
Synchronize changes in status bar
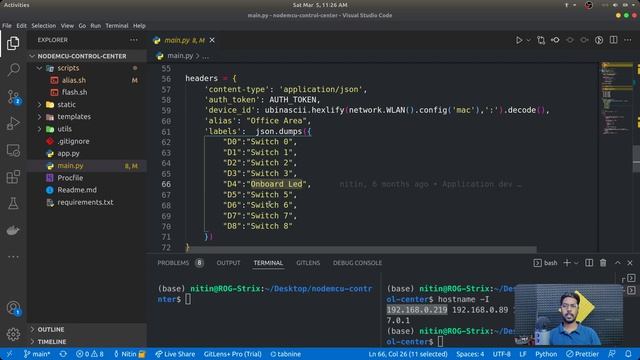coord(63,354)
